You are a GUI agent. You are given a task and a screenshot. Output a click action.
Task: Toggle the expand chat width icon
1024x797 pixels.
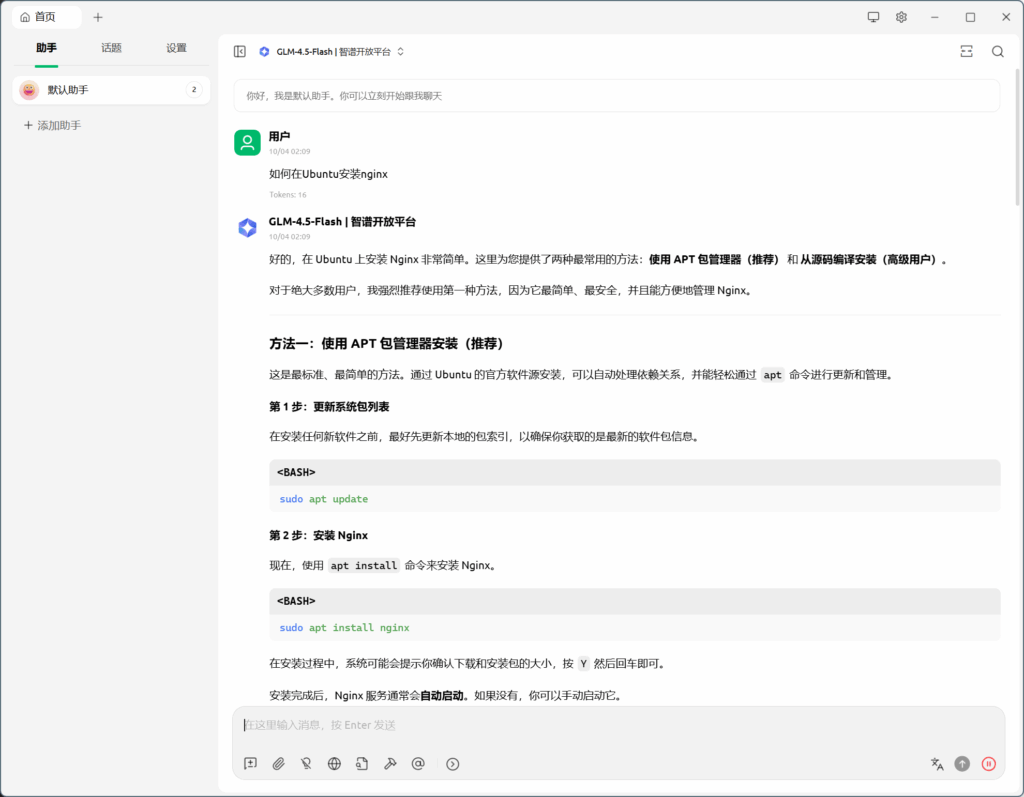click(x=966, y=52)
